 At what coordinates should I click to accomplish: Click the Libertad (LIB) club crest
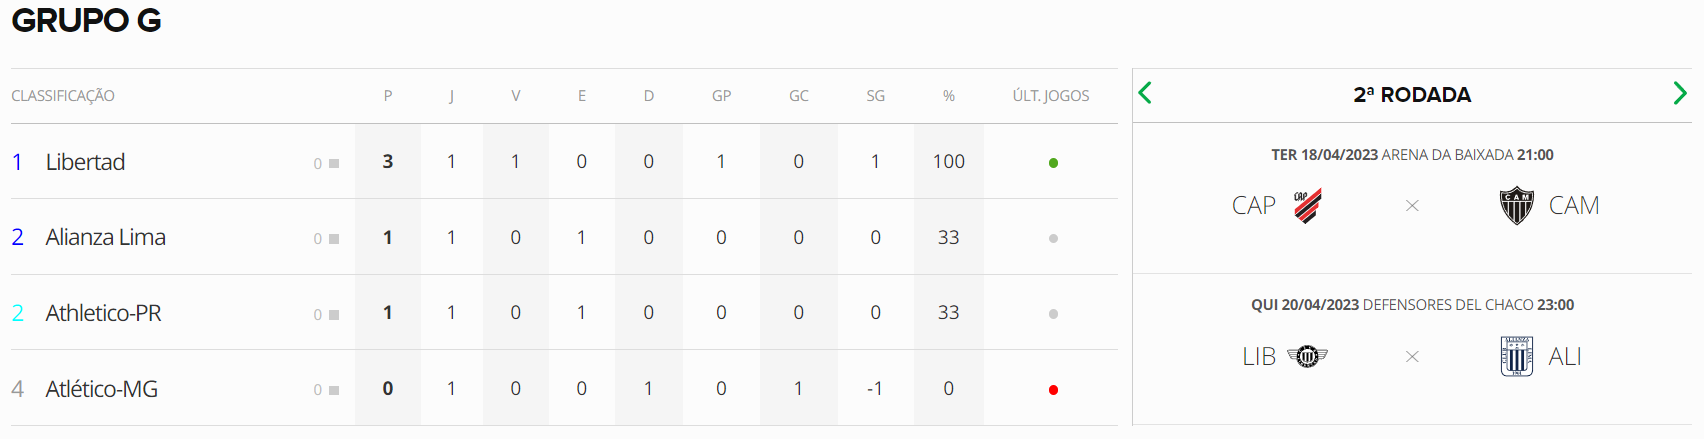[x=1307, y=356]
